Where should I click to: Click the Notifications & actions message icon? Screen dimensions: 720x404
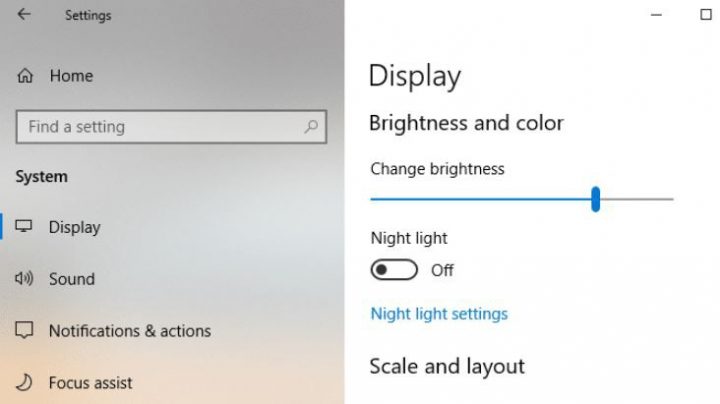tap(25, 331)
